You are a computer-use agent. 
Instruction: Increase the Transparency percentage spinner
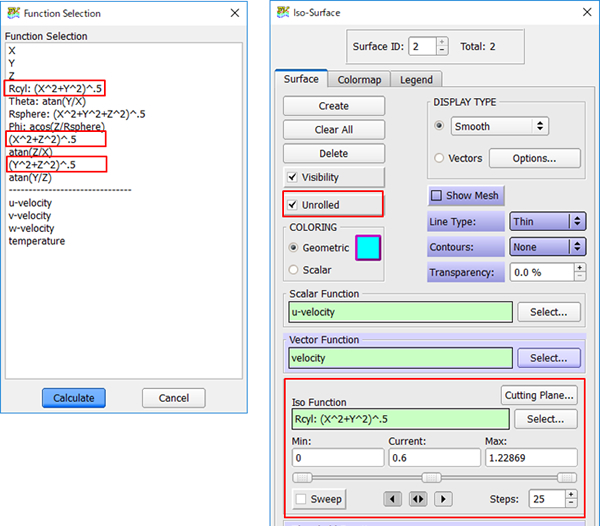pyautogui.click(x=579, y=267)
